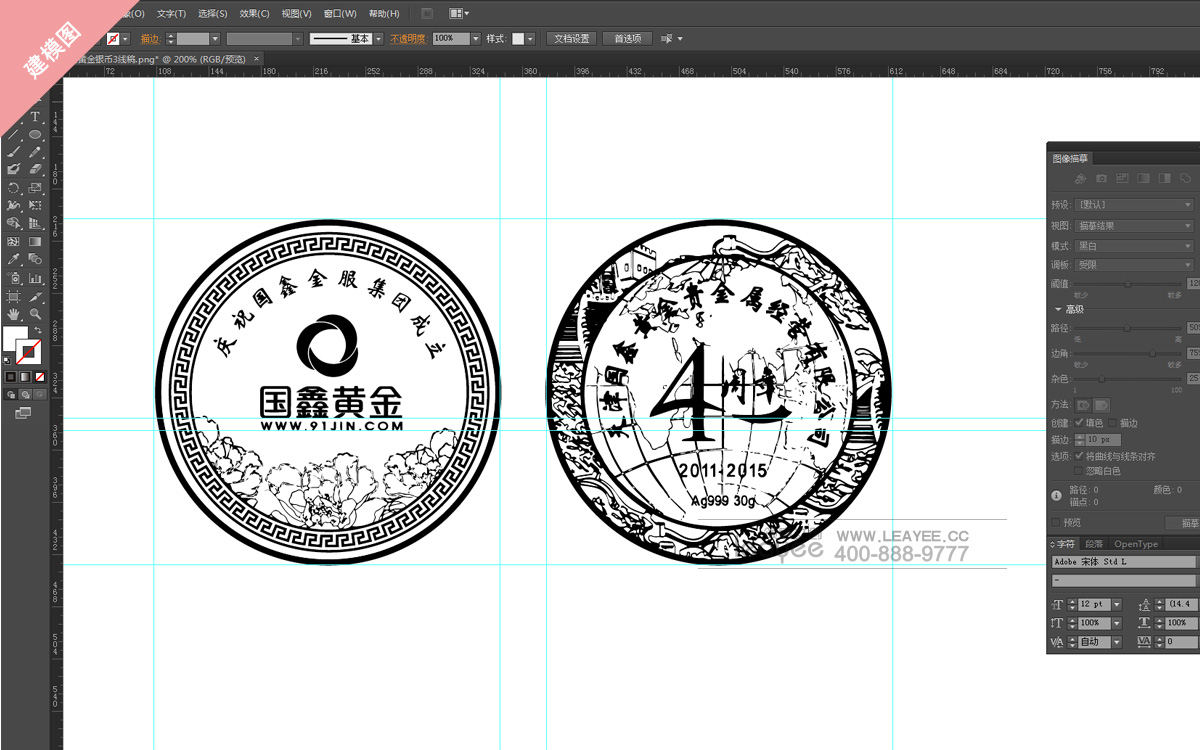
Task: Open the 预设 preset dropdown
Action: pos(1134,205)
